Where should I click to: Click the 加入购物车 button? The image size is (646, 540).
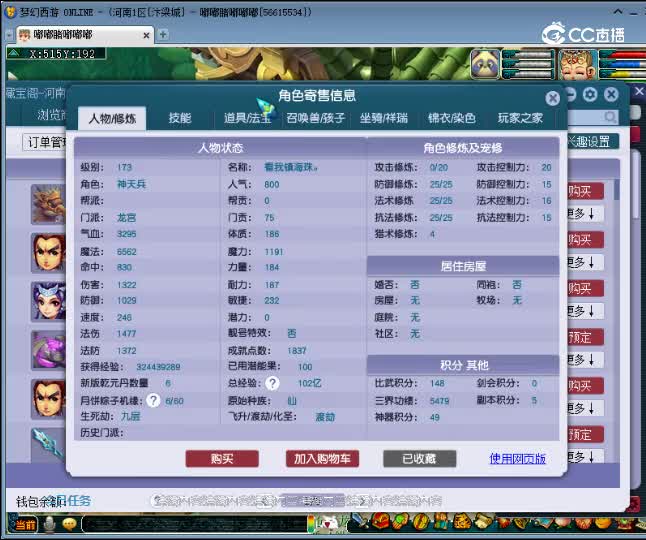coord(322,458)
